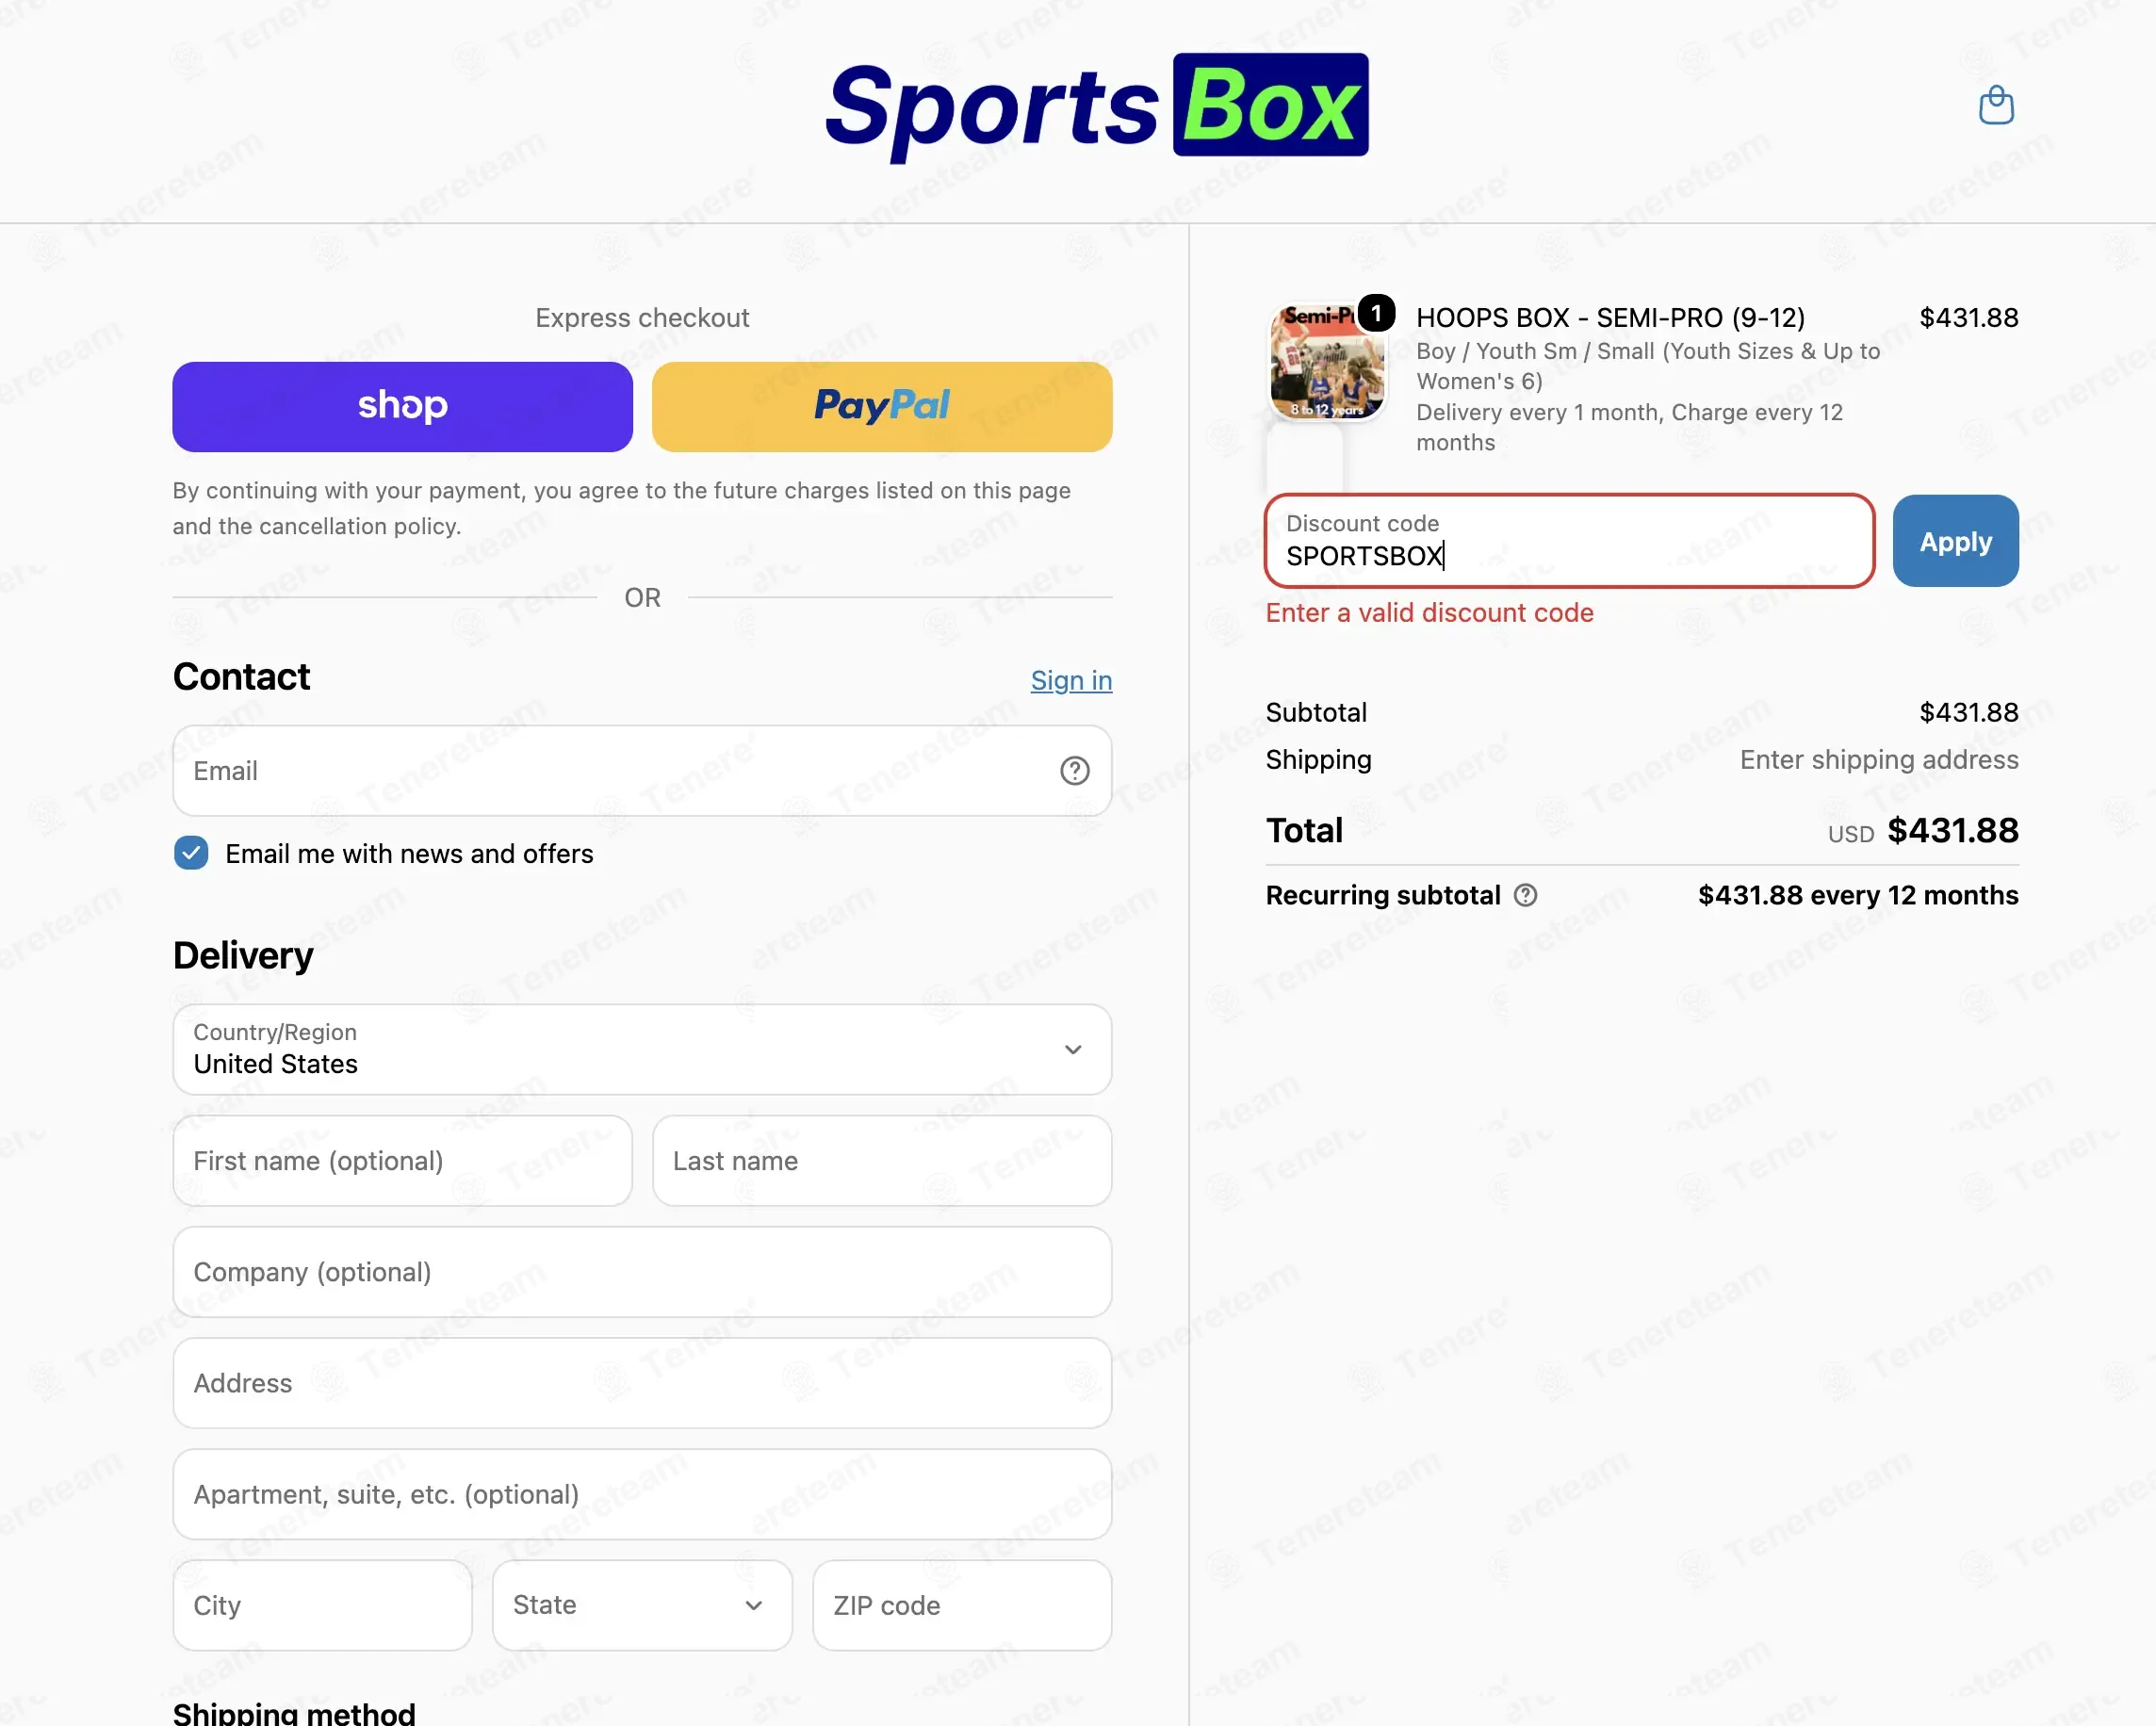Click the SportsBox logo
The image size is (2156, 1726).
coord(1096,108)
